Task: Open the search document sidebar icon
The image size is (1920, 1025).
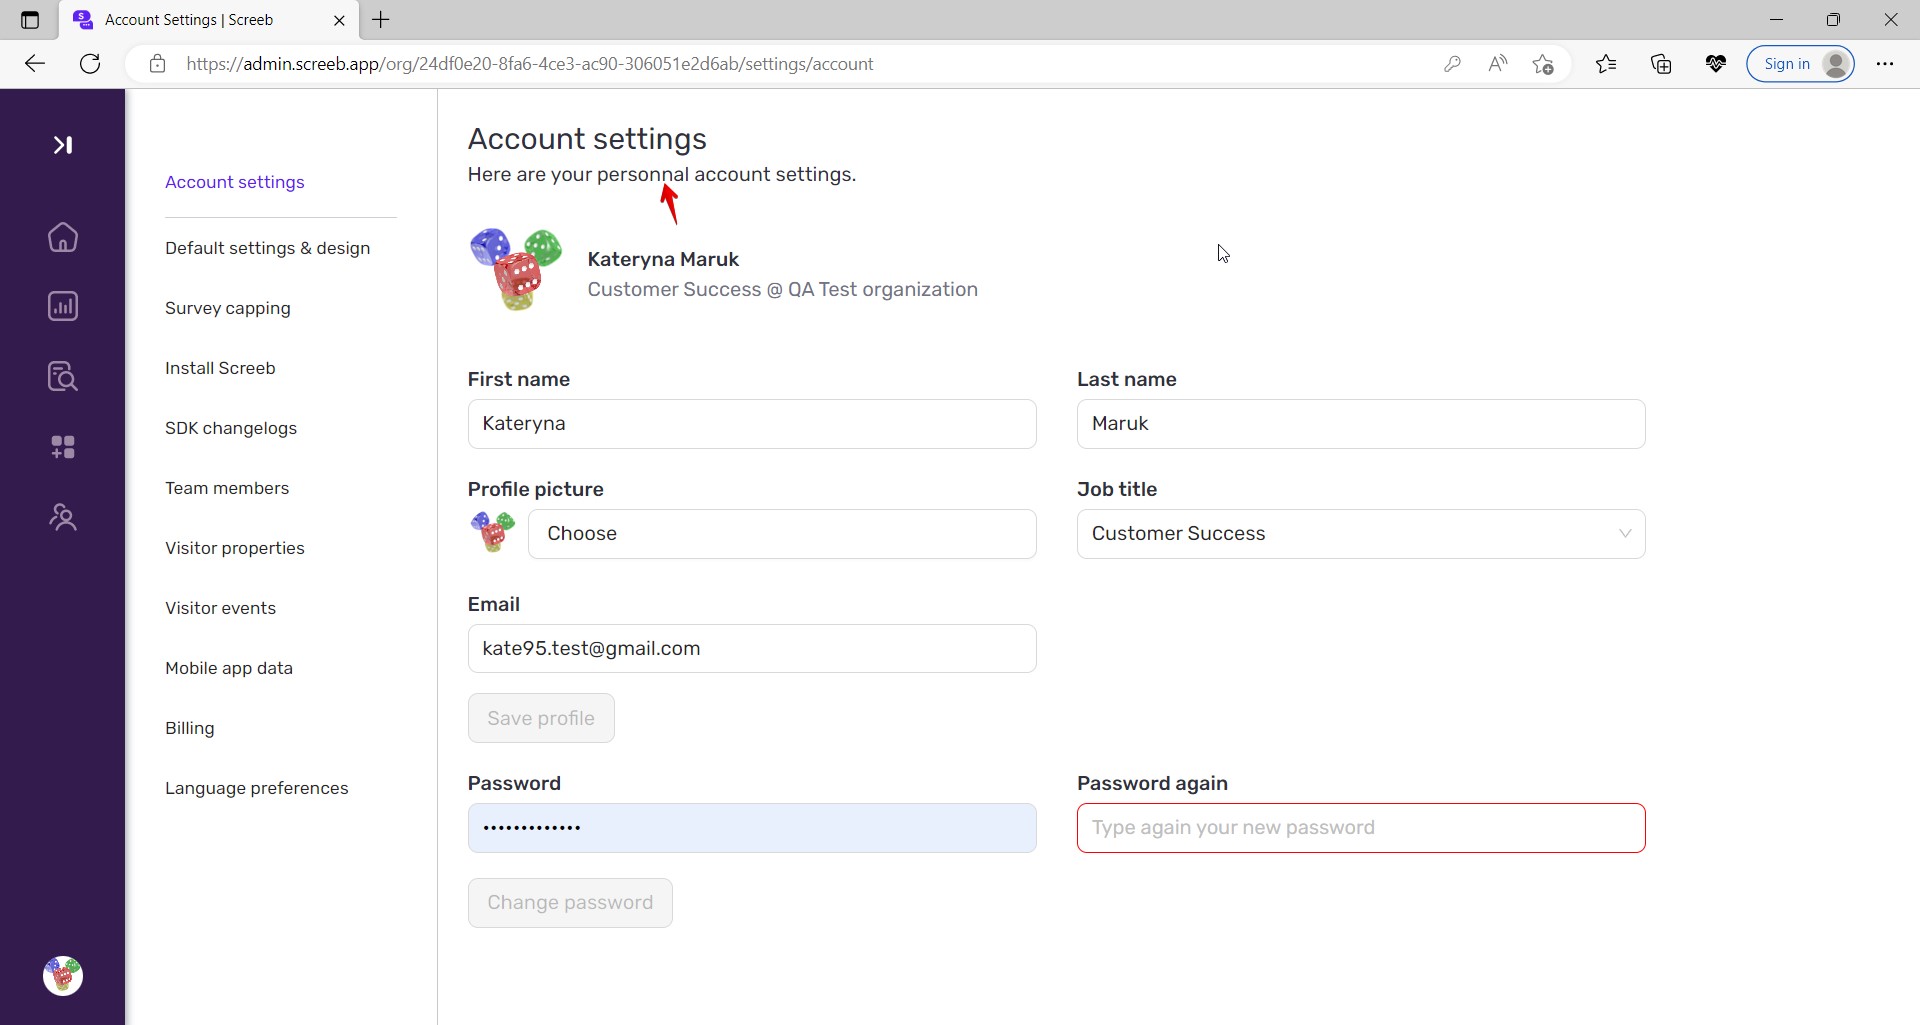Action: tap(63, 376)
